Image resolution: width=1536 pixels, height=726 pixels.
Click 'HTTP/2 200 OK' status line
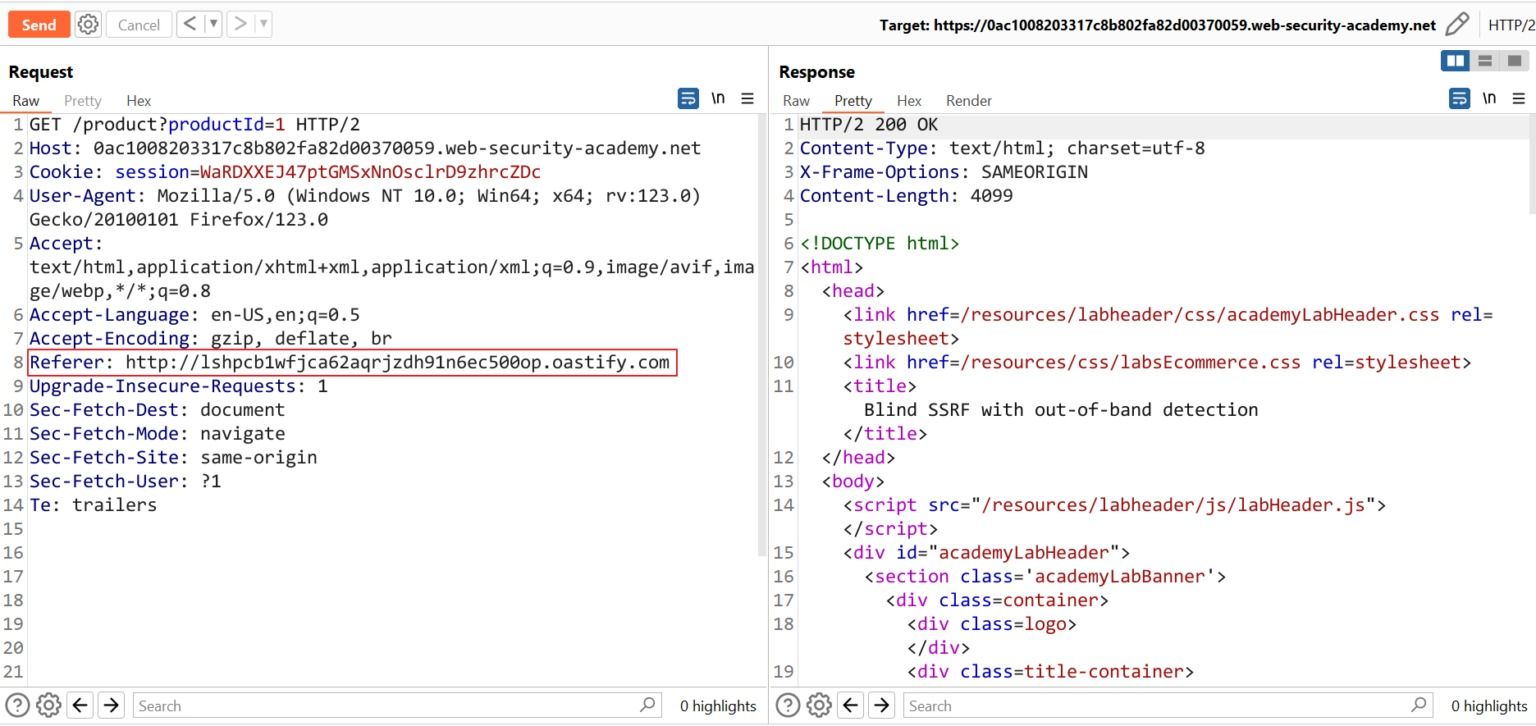click(869, 125)
